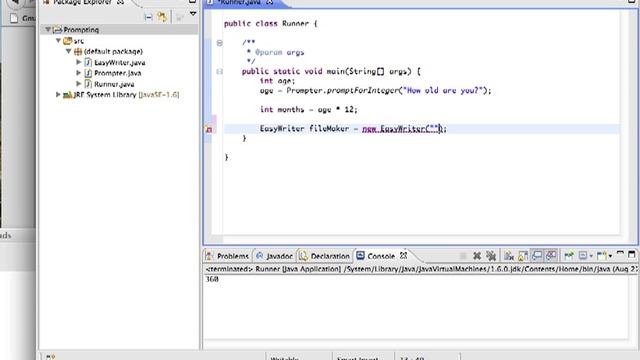Click the error marker beside EasyWriter line
Screen dimensions: 640x360
[x=209, y=129]
